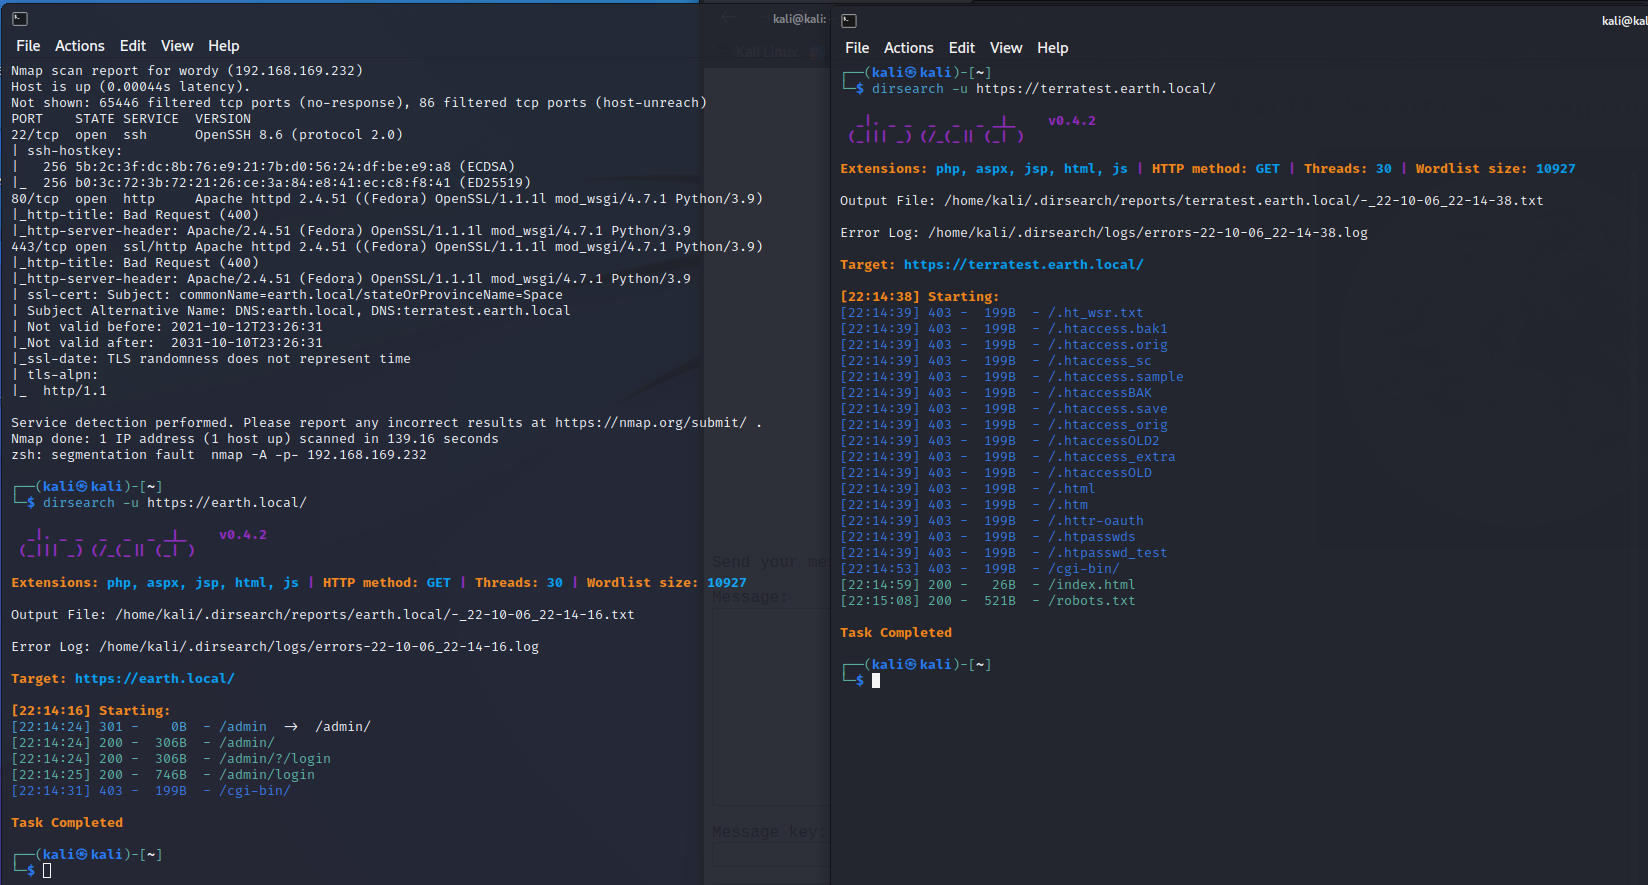
Task: Click the 80/tcp open http line in nmap output
Action: tap(387, 199)
